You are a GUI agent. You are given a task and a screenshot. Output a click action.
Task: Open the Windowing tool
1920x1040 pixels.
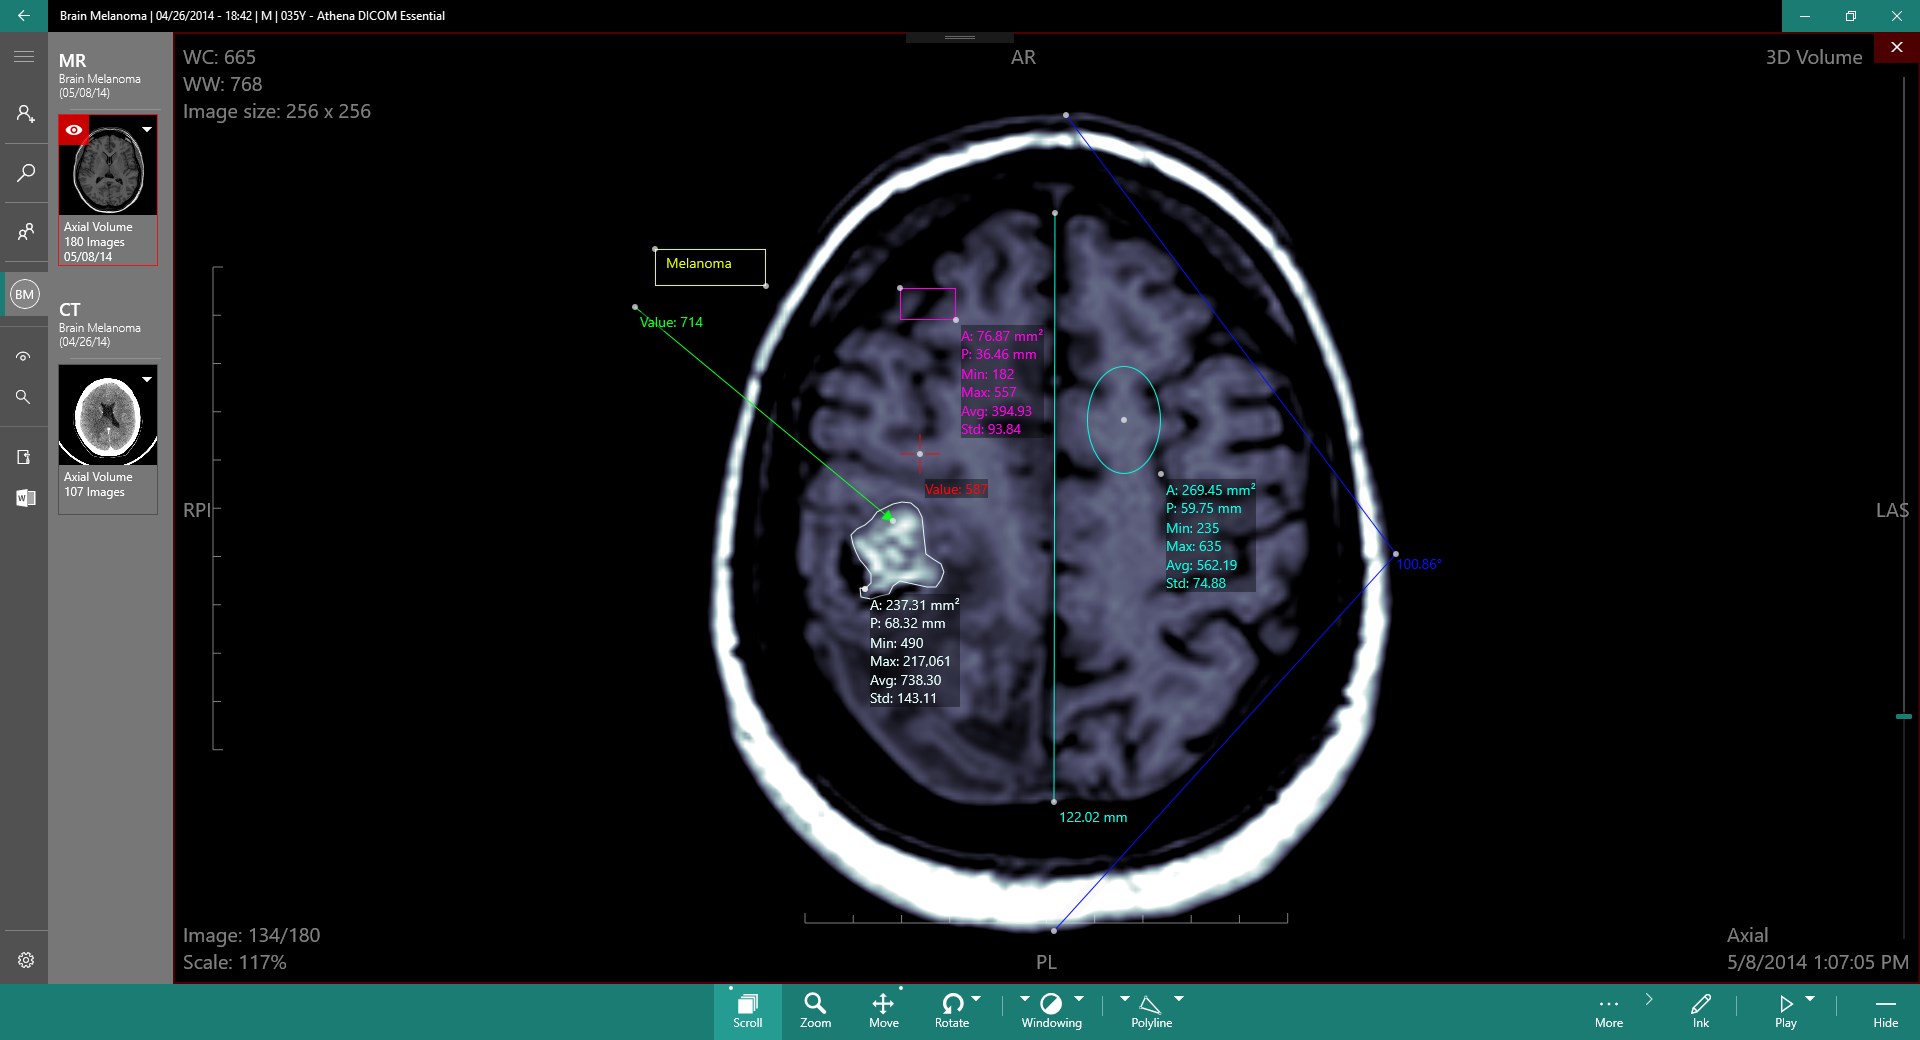coord(1051,1010)
